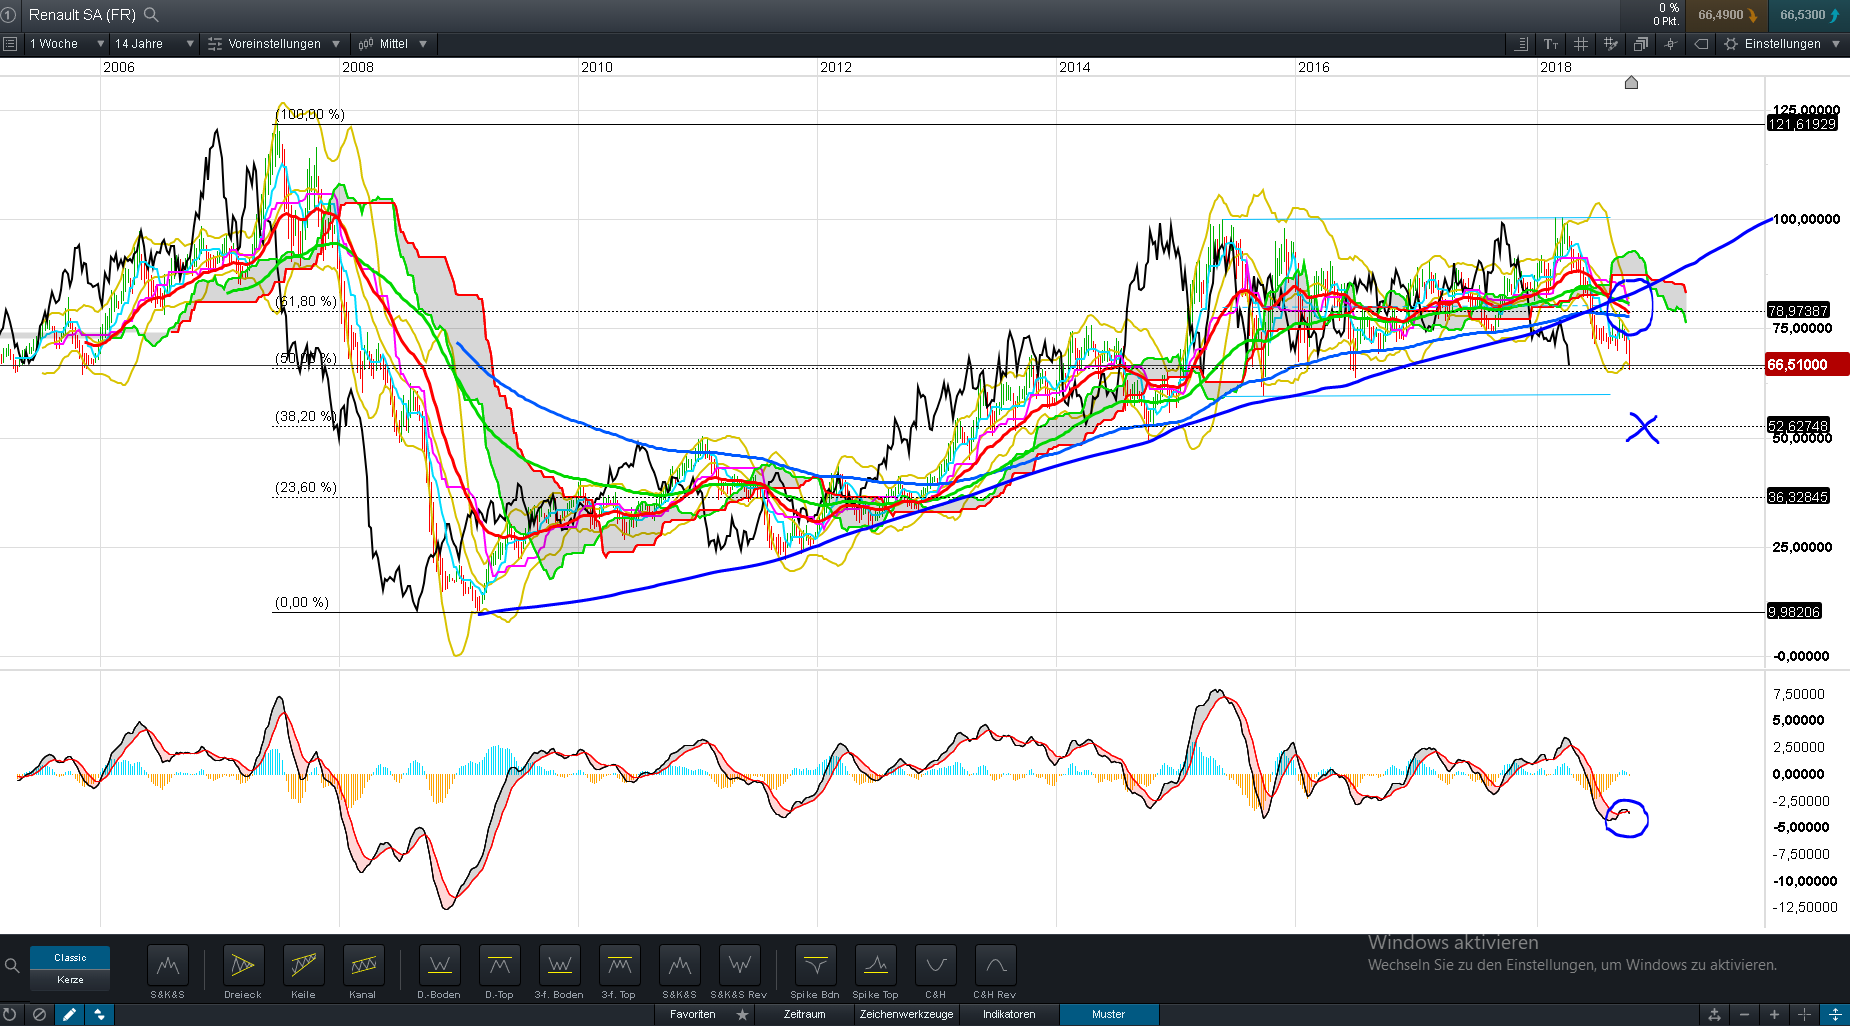Select the C&H cup-and-handle pattern
1850x1026 pixels.
pos(935,966)
